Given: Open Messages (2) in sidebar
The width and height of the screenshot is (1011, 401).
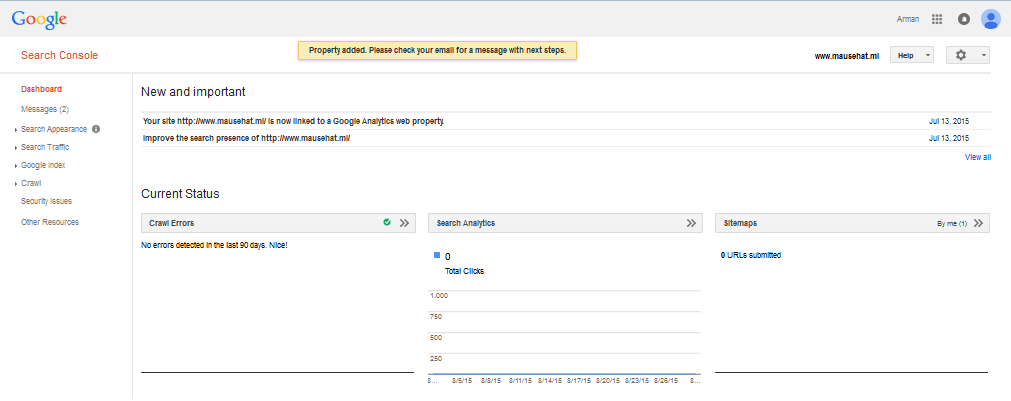Looking at the screenshot, I should click(44, 109).
